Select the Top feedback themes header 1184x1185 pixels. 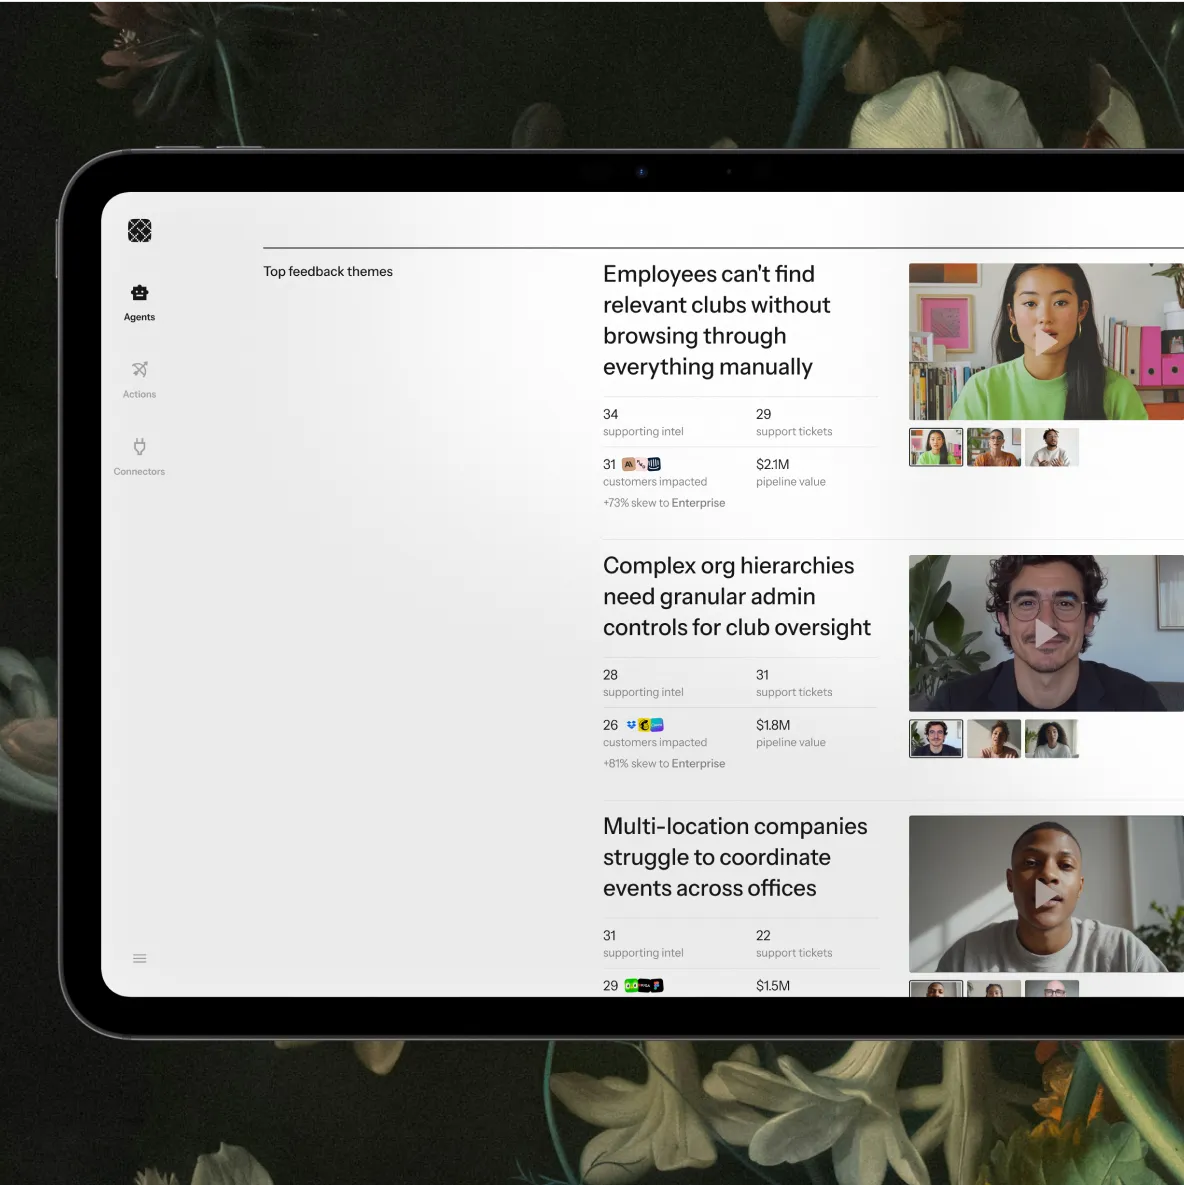(x=328, y=271)
